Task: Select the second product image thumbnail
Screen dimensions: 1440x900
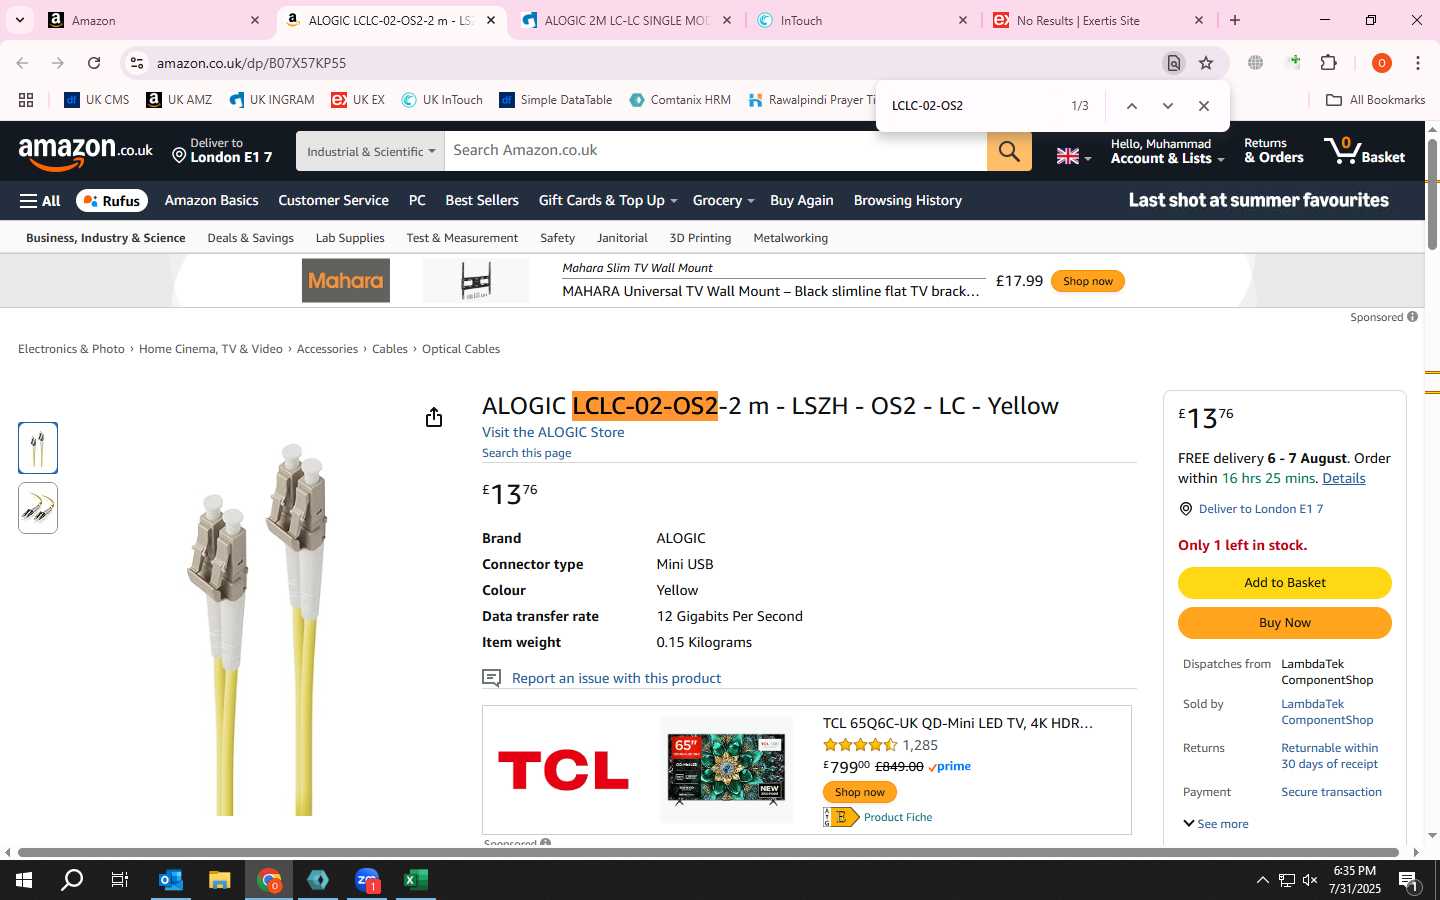Action: click(38, 508)
